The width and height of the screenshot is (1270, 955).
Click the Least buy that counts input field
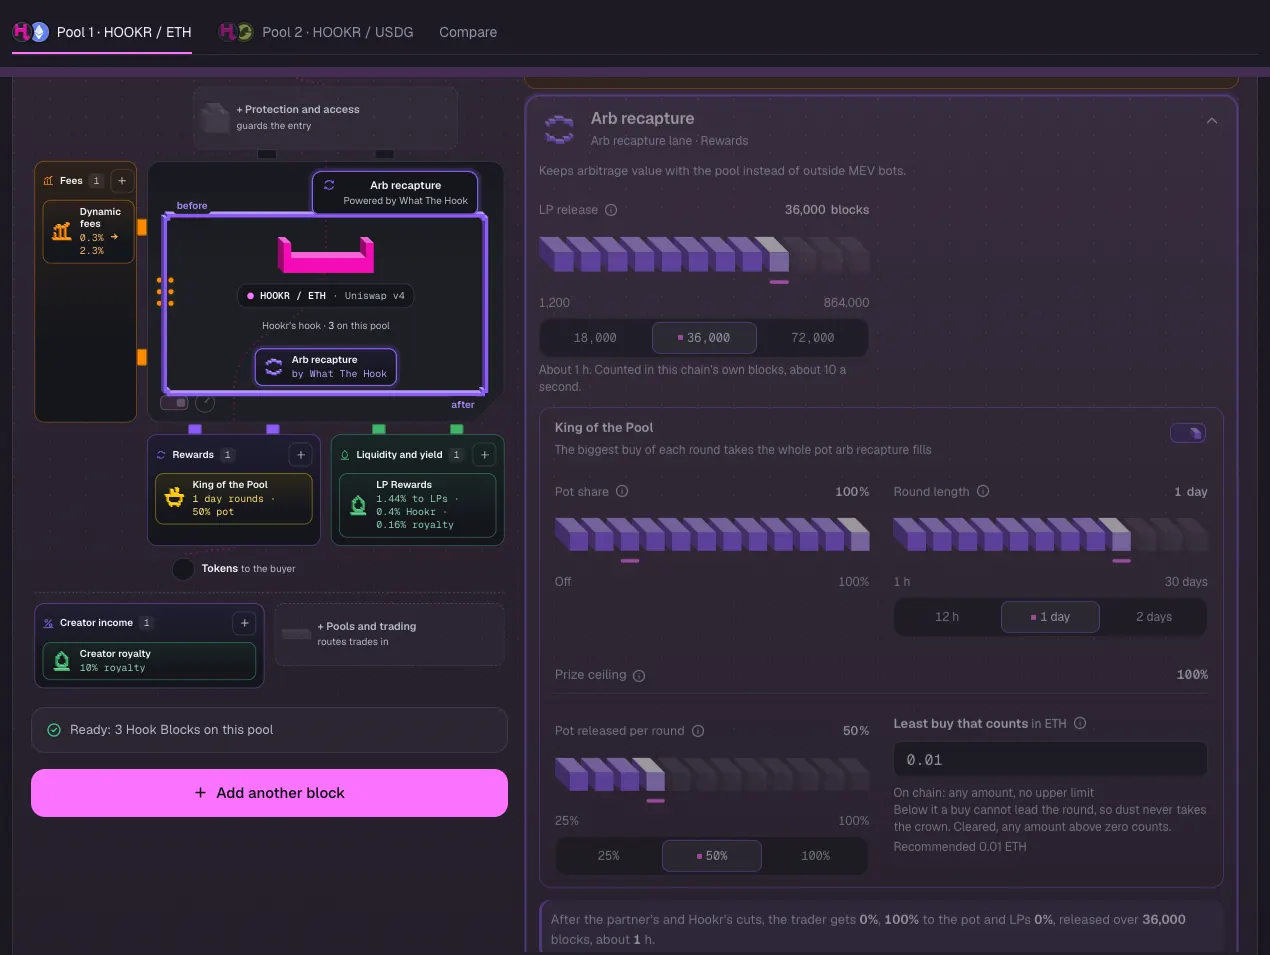1050,760
